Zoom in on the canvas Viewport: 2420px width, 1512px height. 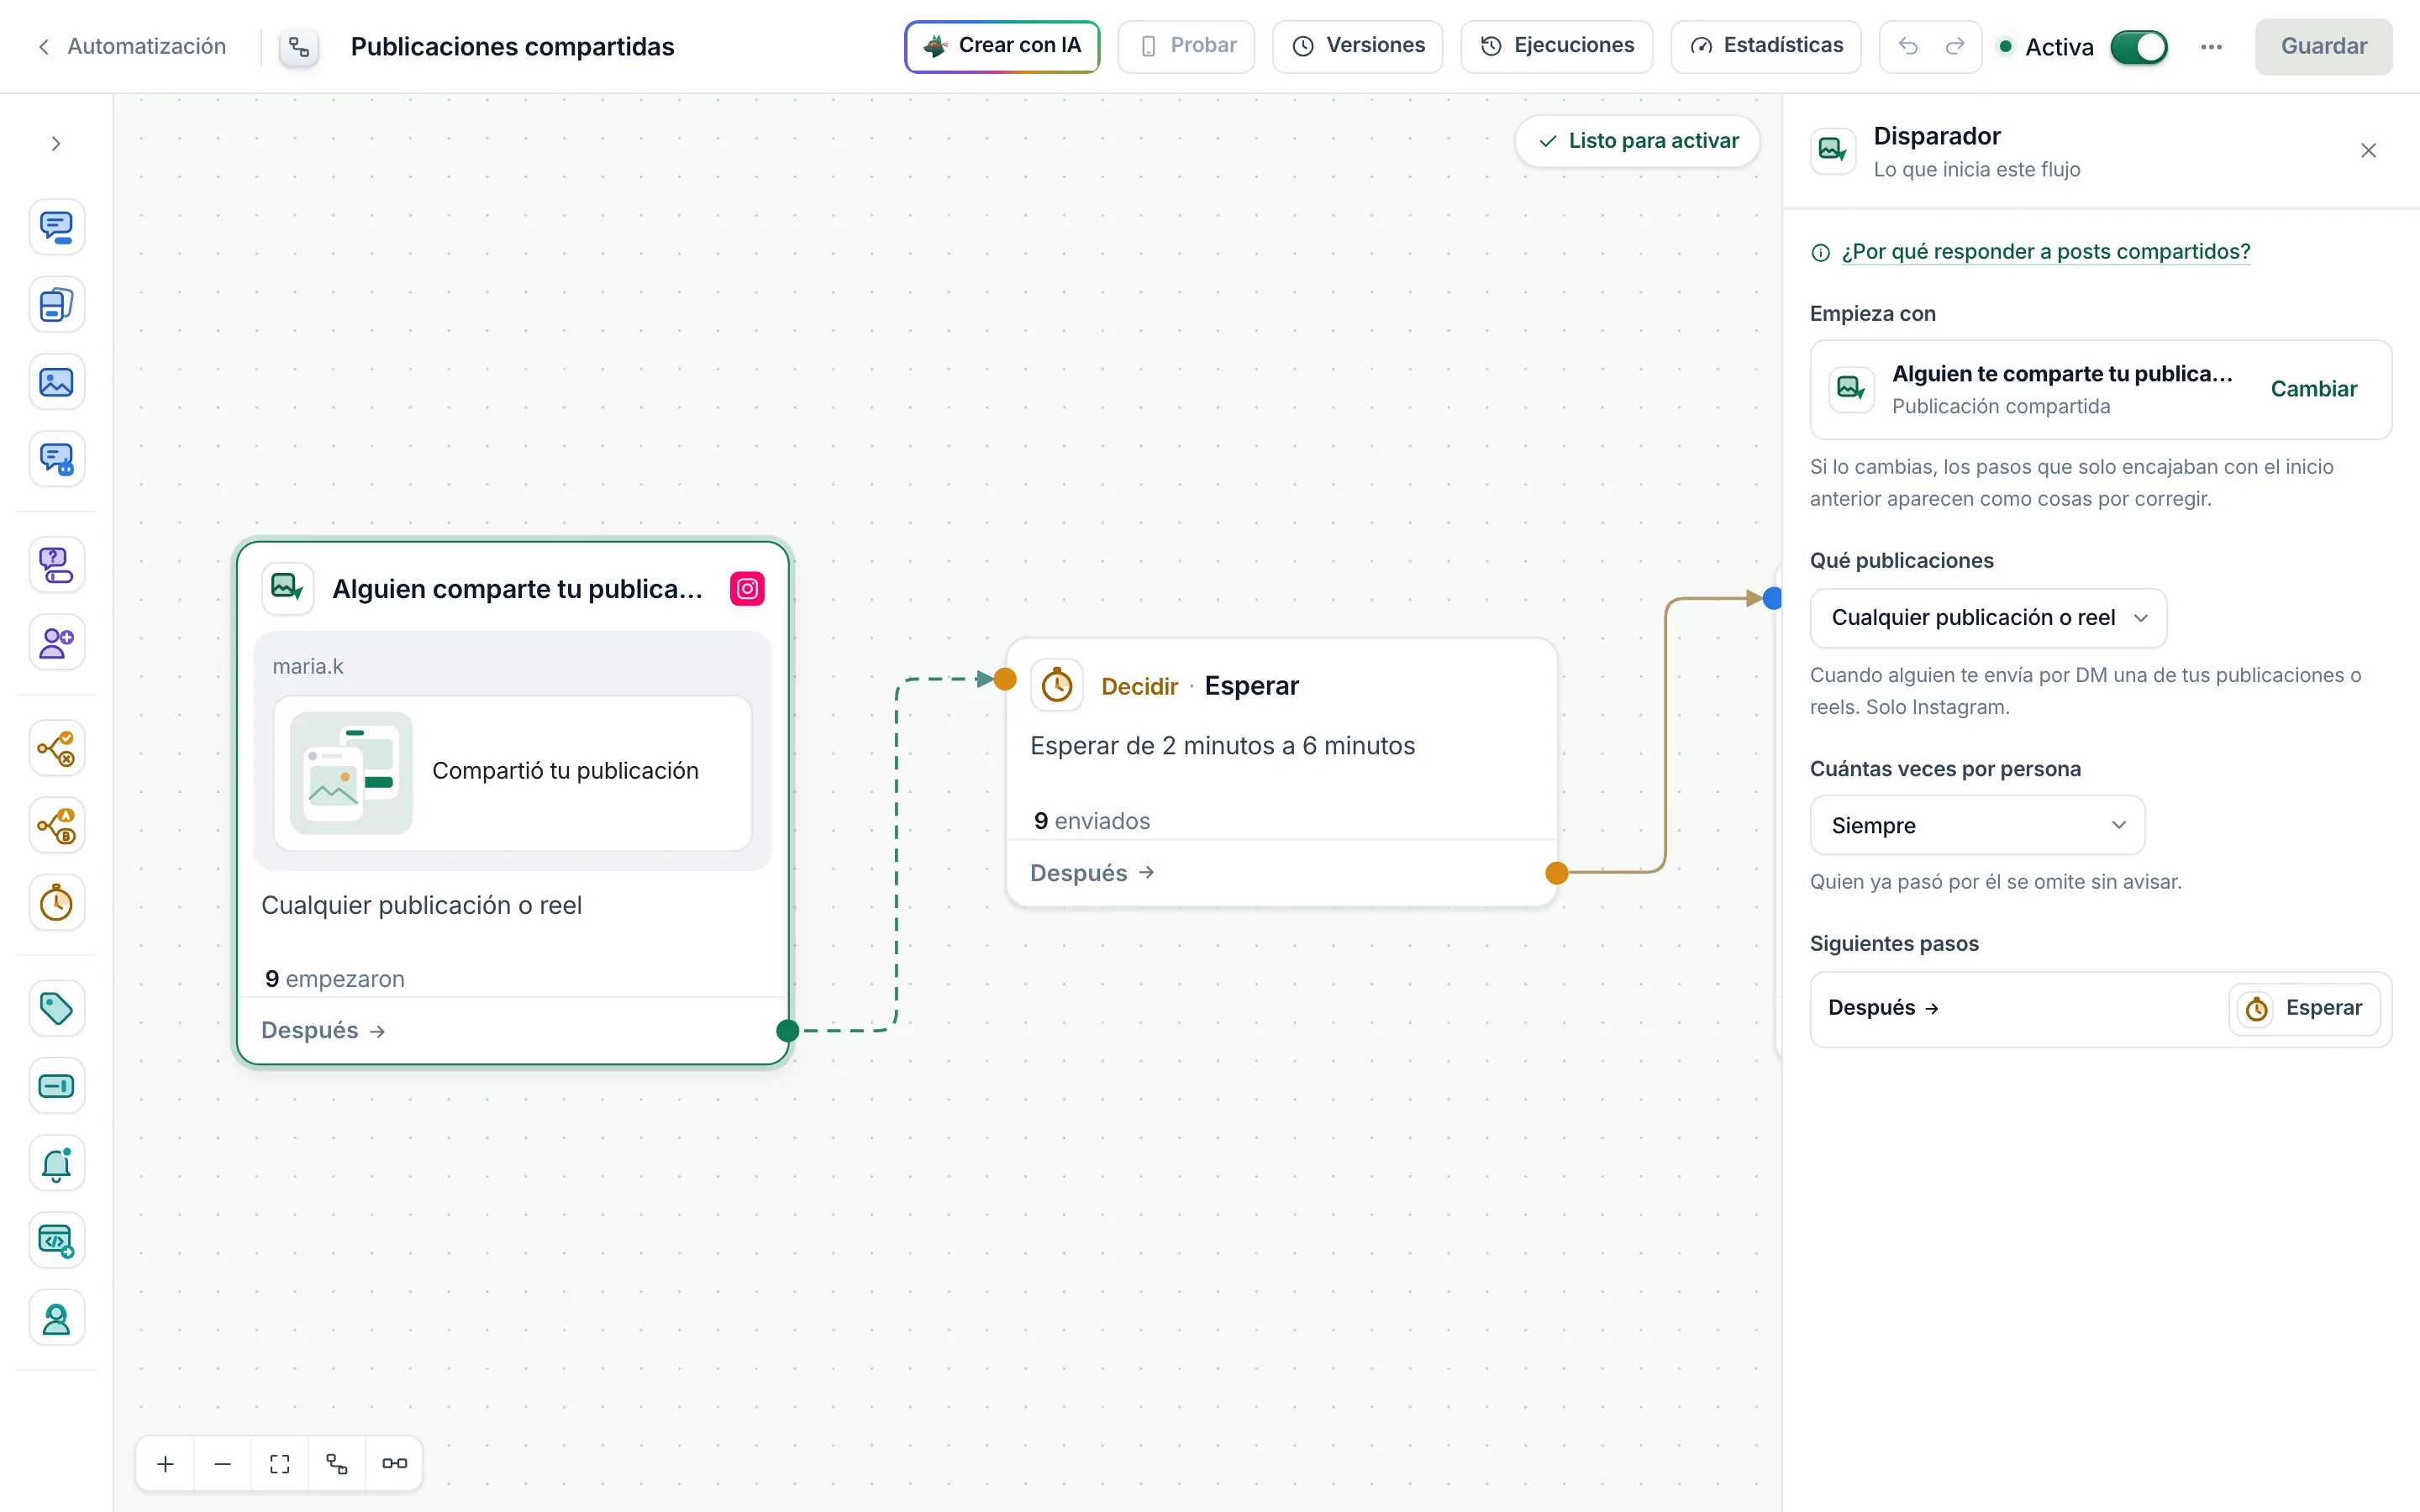coord(166,1464)
